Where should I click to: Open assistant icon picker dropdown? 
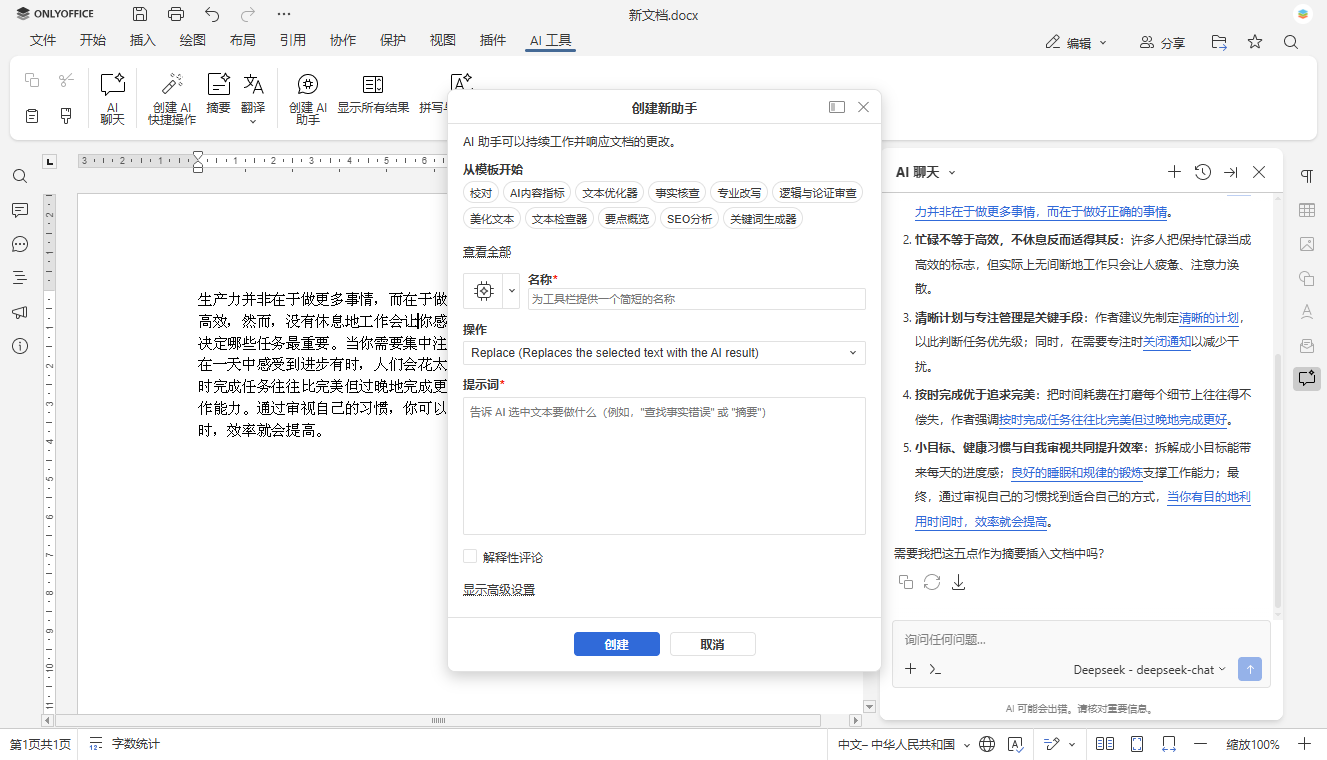click(512, 290)
